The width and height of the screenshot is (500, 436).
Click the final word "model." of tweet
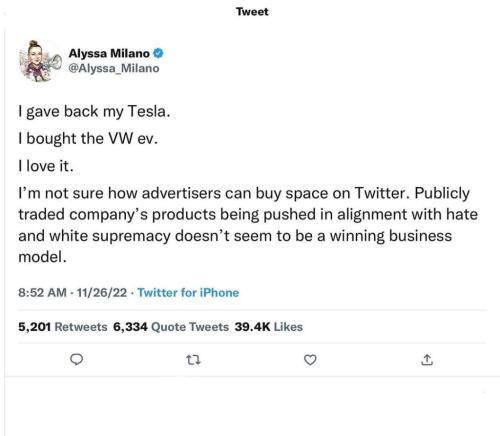pos(42,257)
